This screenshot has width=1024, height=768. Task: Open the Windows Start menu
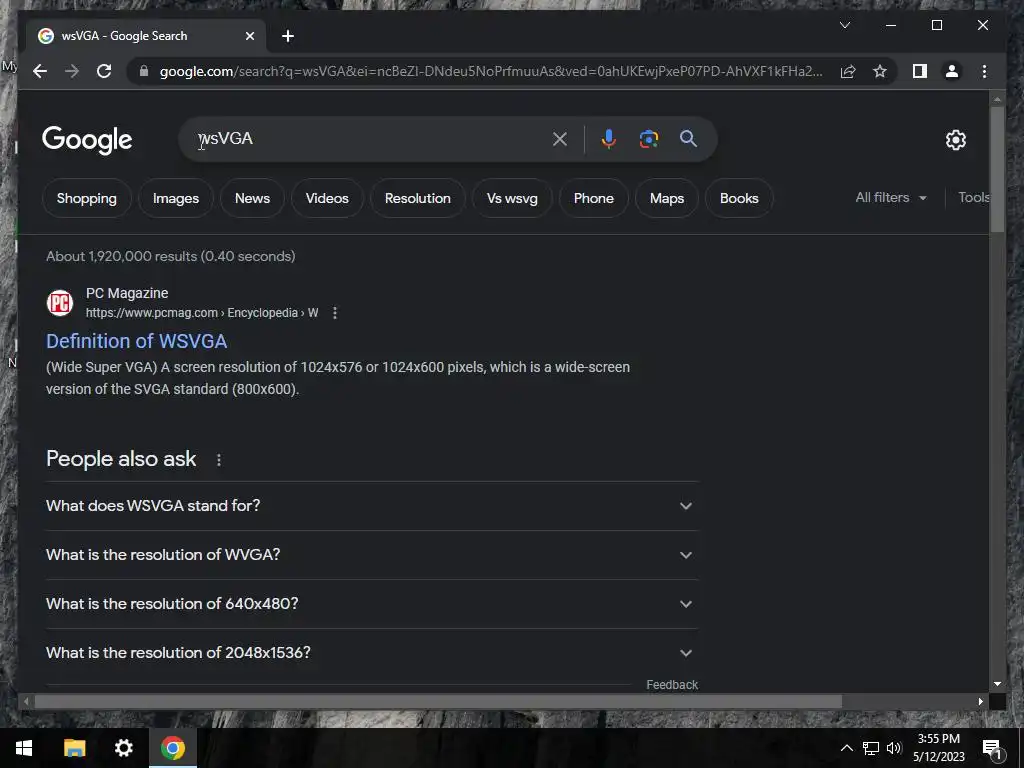[x=24, y=748]
